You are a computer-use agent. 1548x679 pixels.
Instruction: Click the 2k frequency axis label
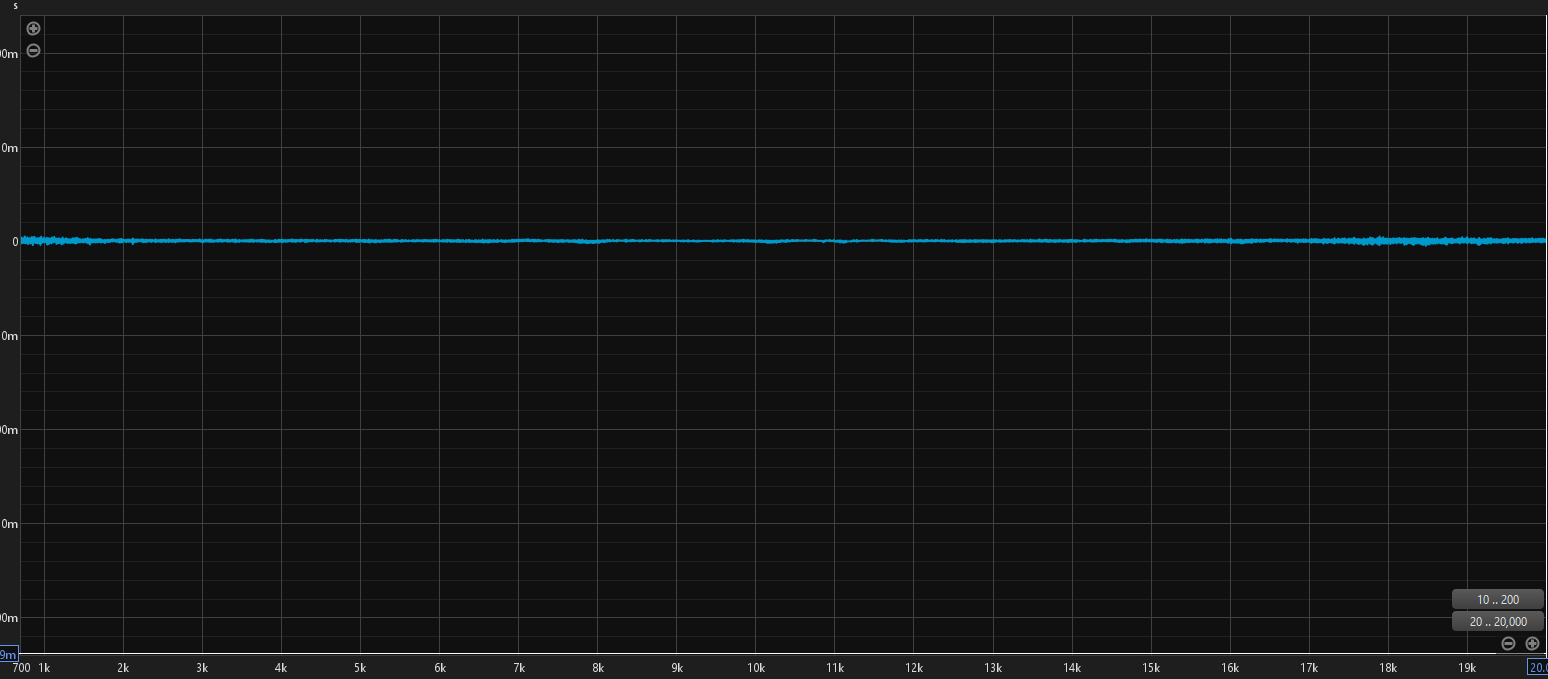[x=123, y=667]
